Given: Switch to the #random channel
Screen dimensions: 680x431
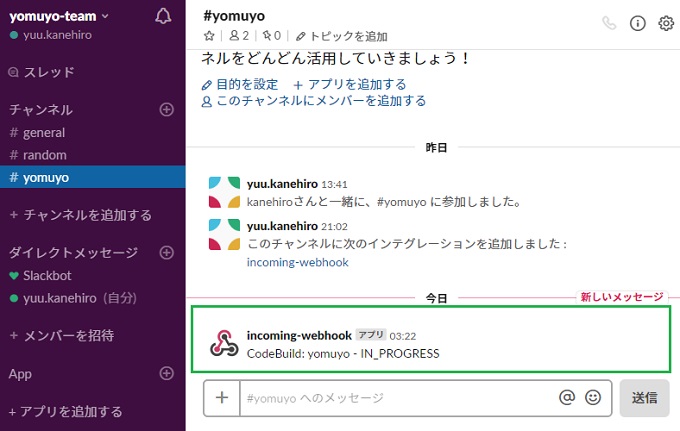Looking at the screenshot, I should [92, 155].
